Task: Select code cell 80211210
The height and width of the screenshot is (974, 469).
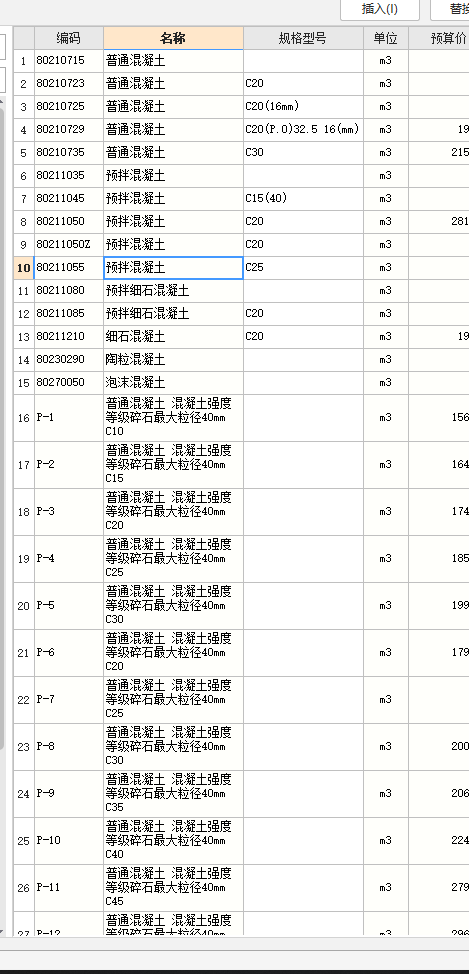Action: [68, 337]
